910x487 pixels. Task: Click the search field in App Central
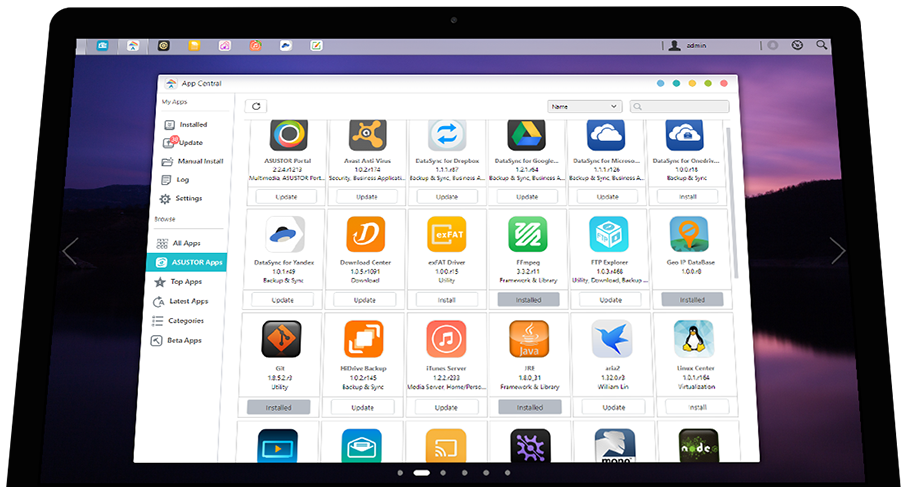tap(680, 106)
